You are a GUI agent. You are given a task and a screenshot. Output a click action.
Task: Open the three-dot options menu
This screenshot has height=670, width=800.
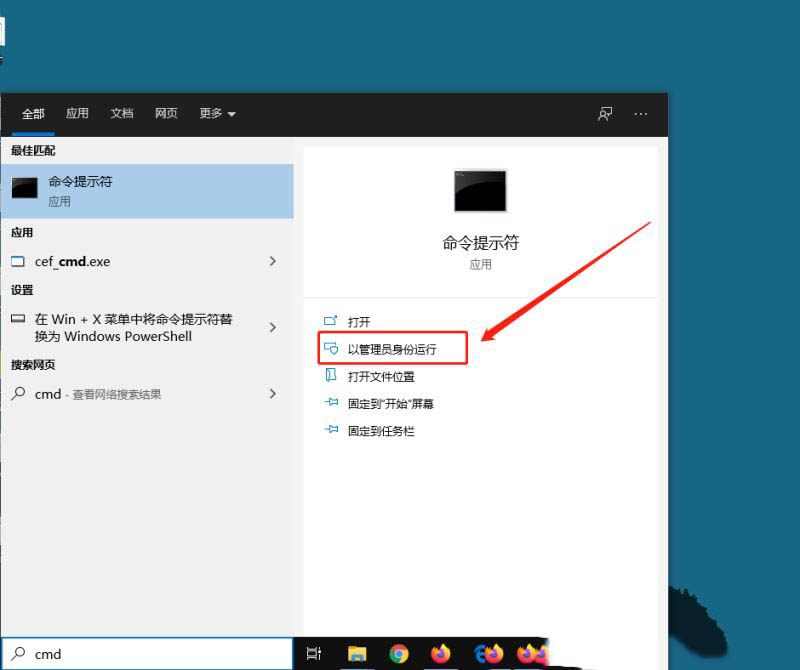[x=640, y=114]
